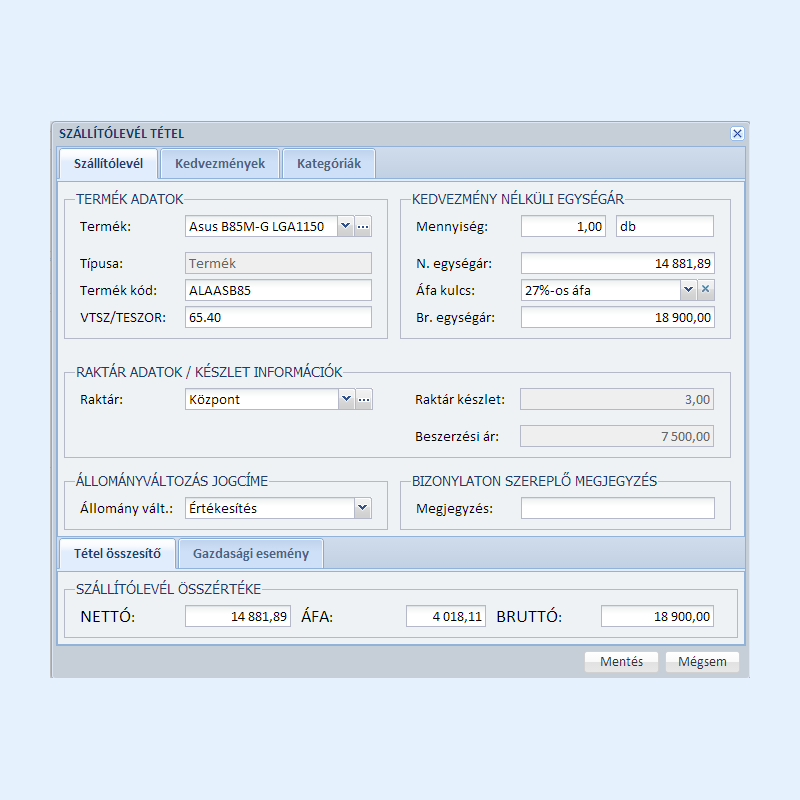Expand the Termék dropdown list

[345, 227]
